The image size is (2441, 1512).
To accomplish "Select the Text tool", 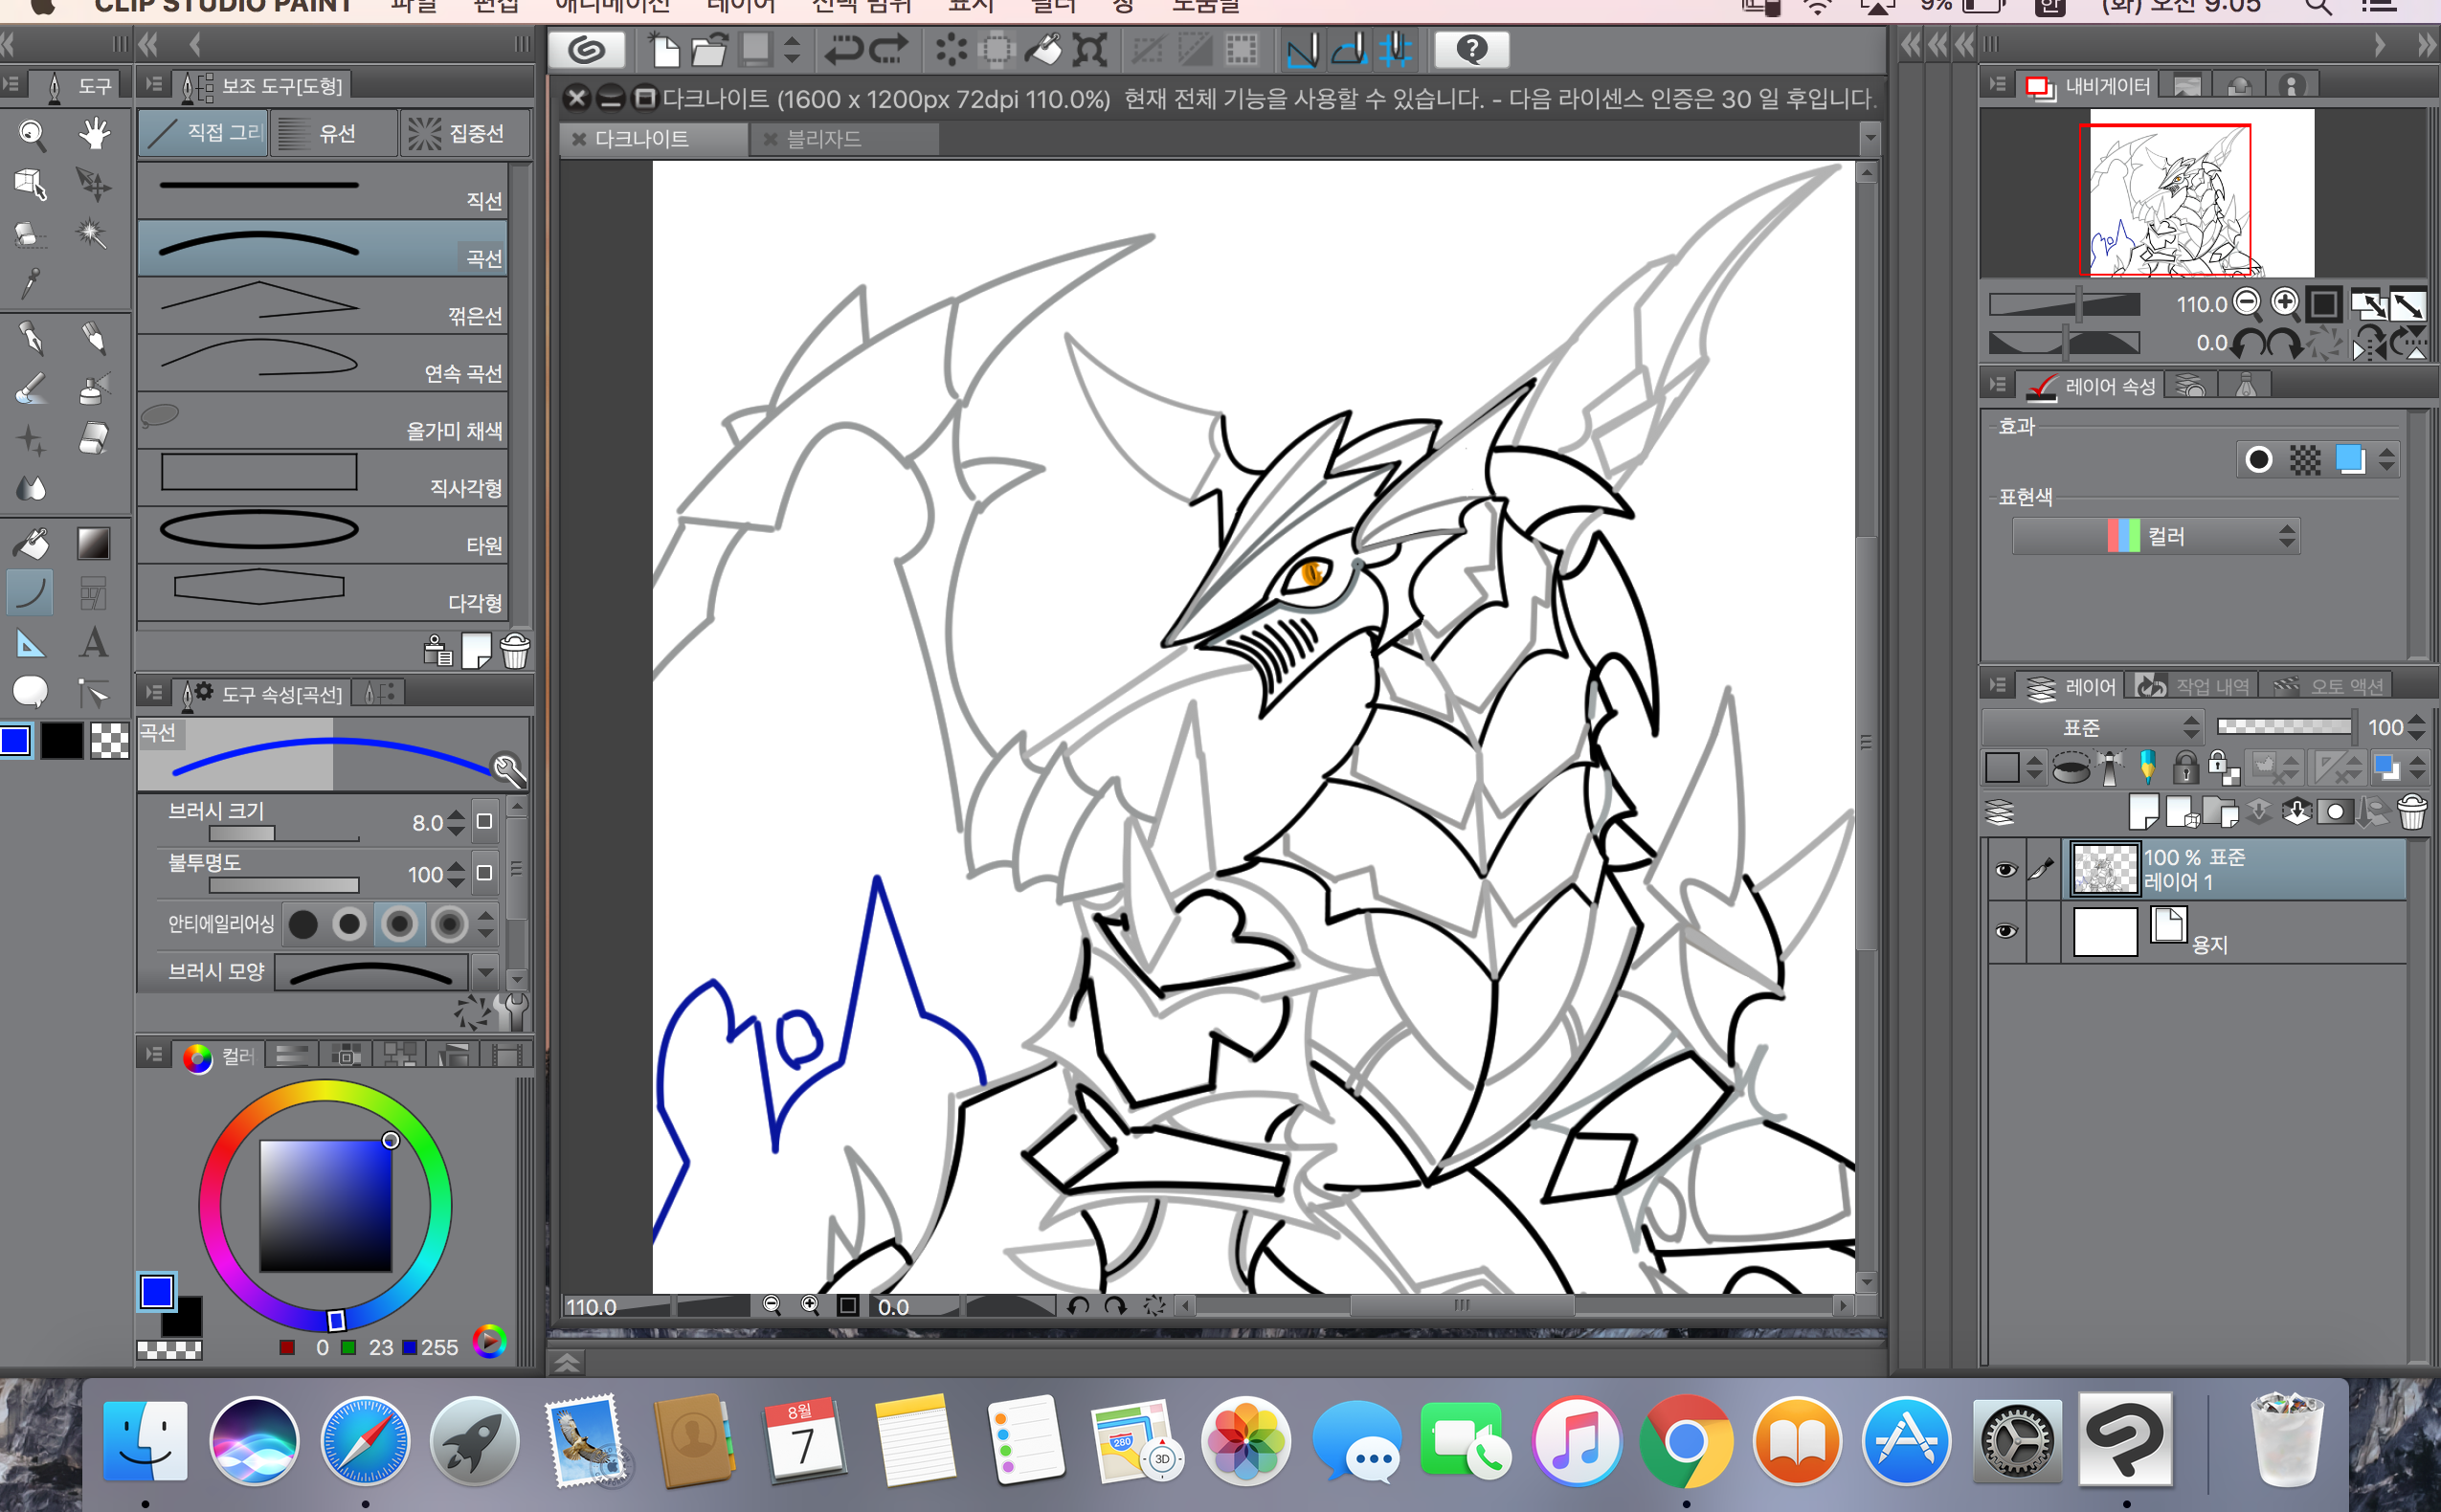I will [x=94, y=642].
